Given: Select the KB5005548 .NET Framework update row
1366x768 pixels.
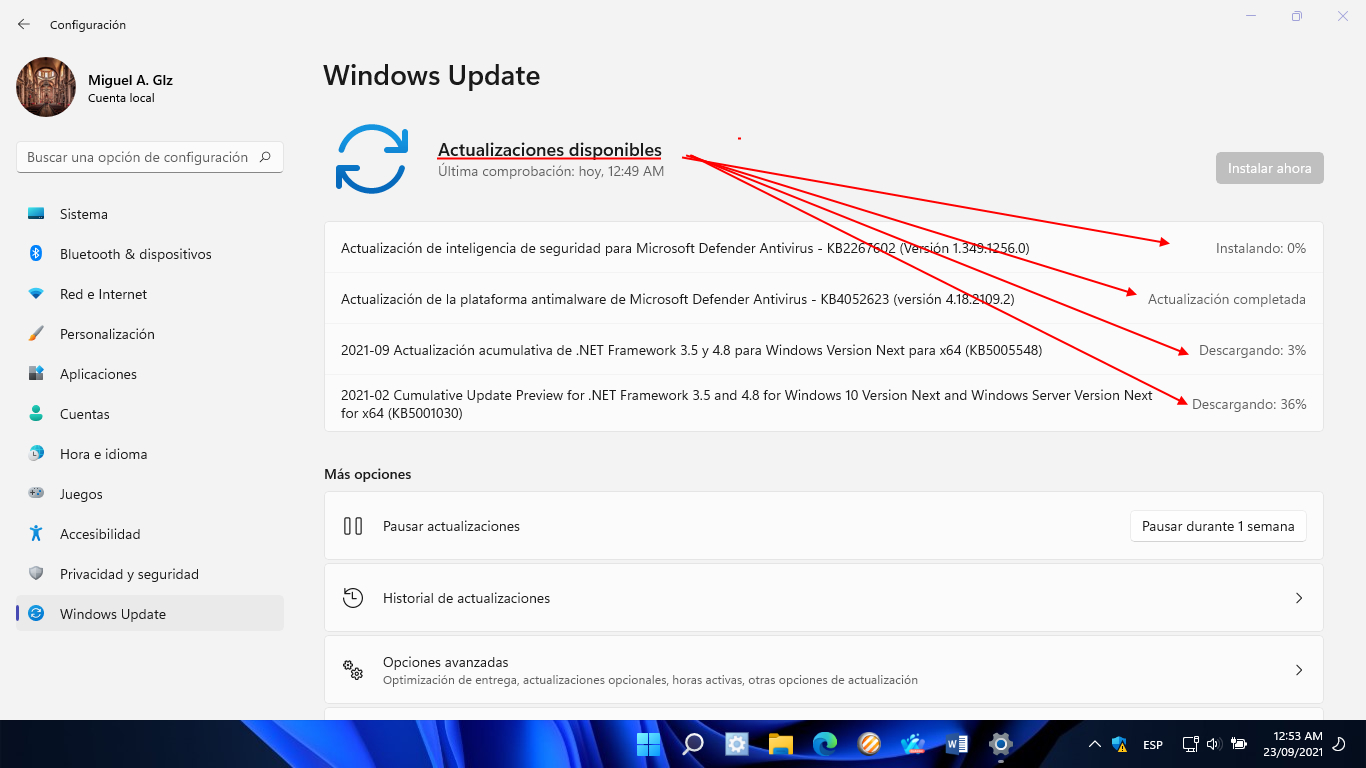Looking at the screenshot, I should (824, 350).
